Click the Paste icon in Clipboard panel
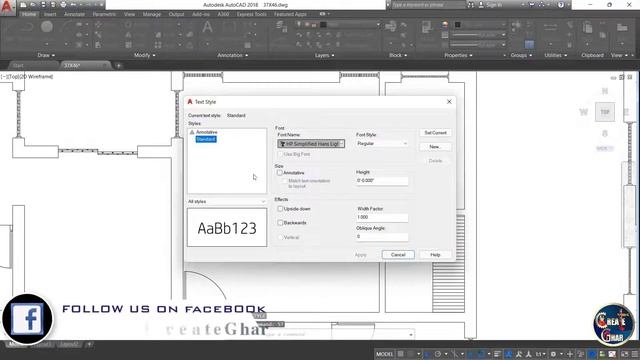Image resolution: width=640 pixels, height=360 pixels. click(587, 28)
